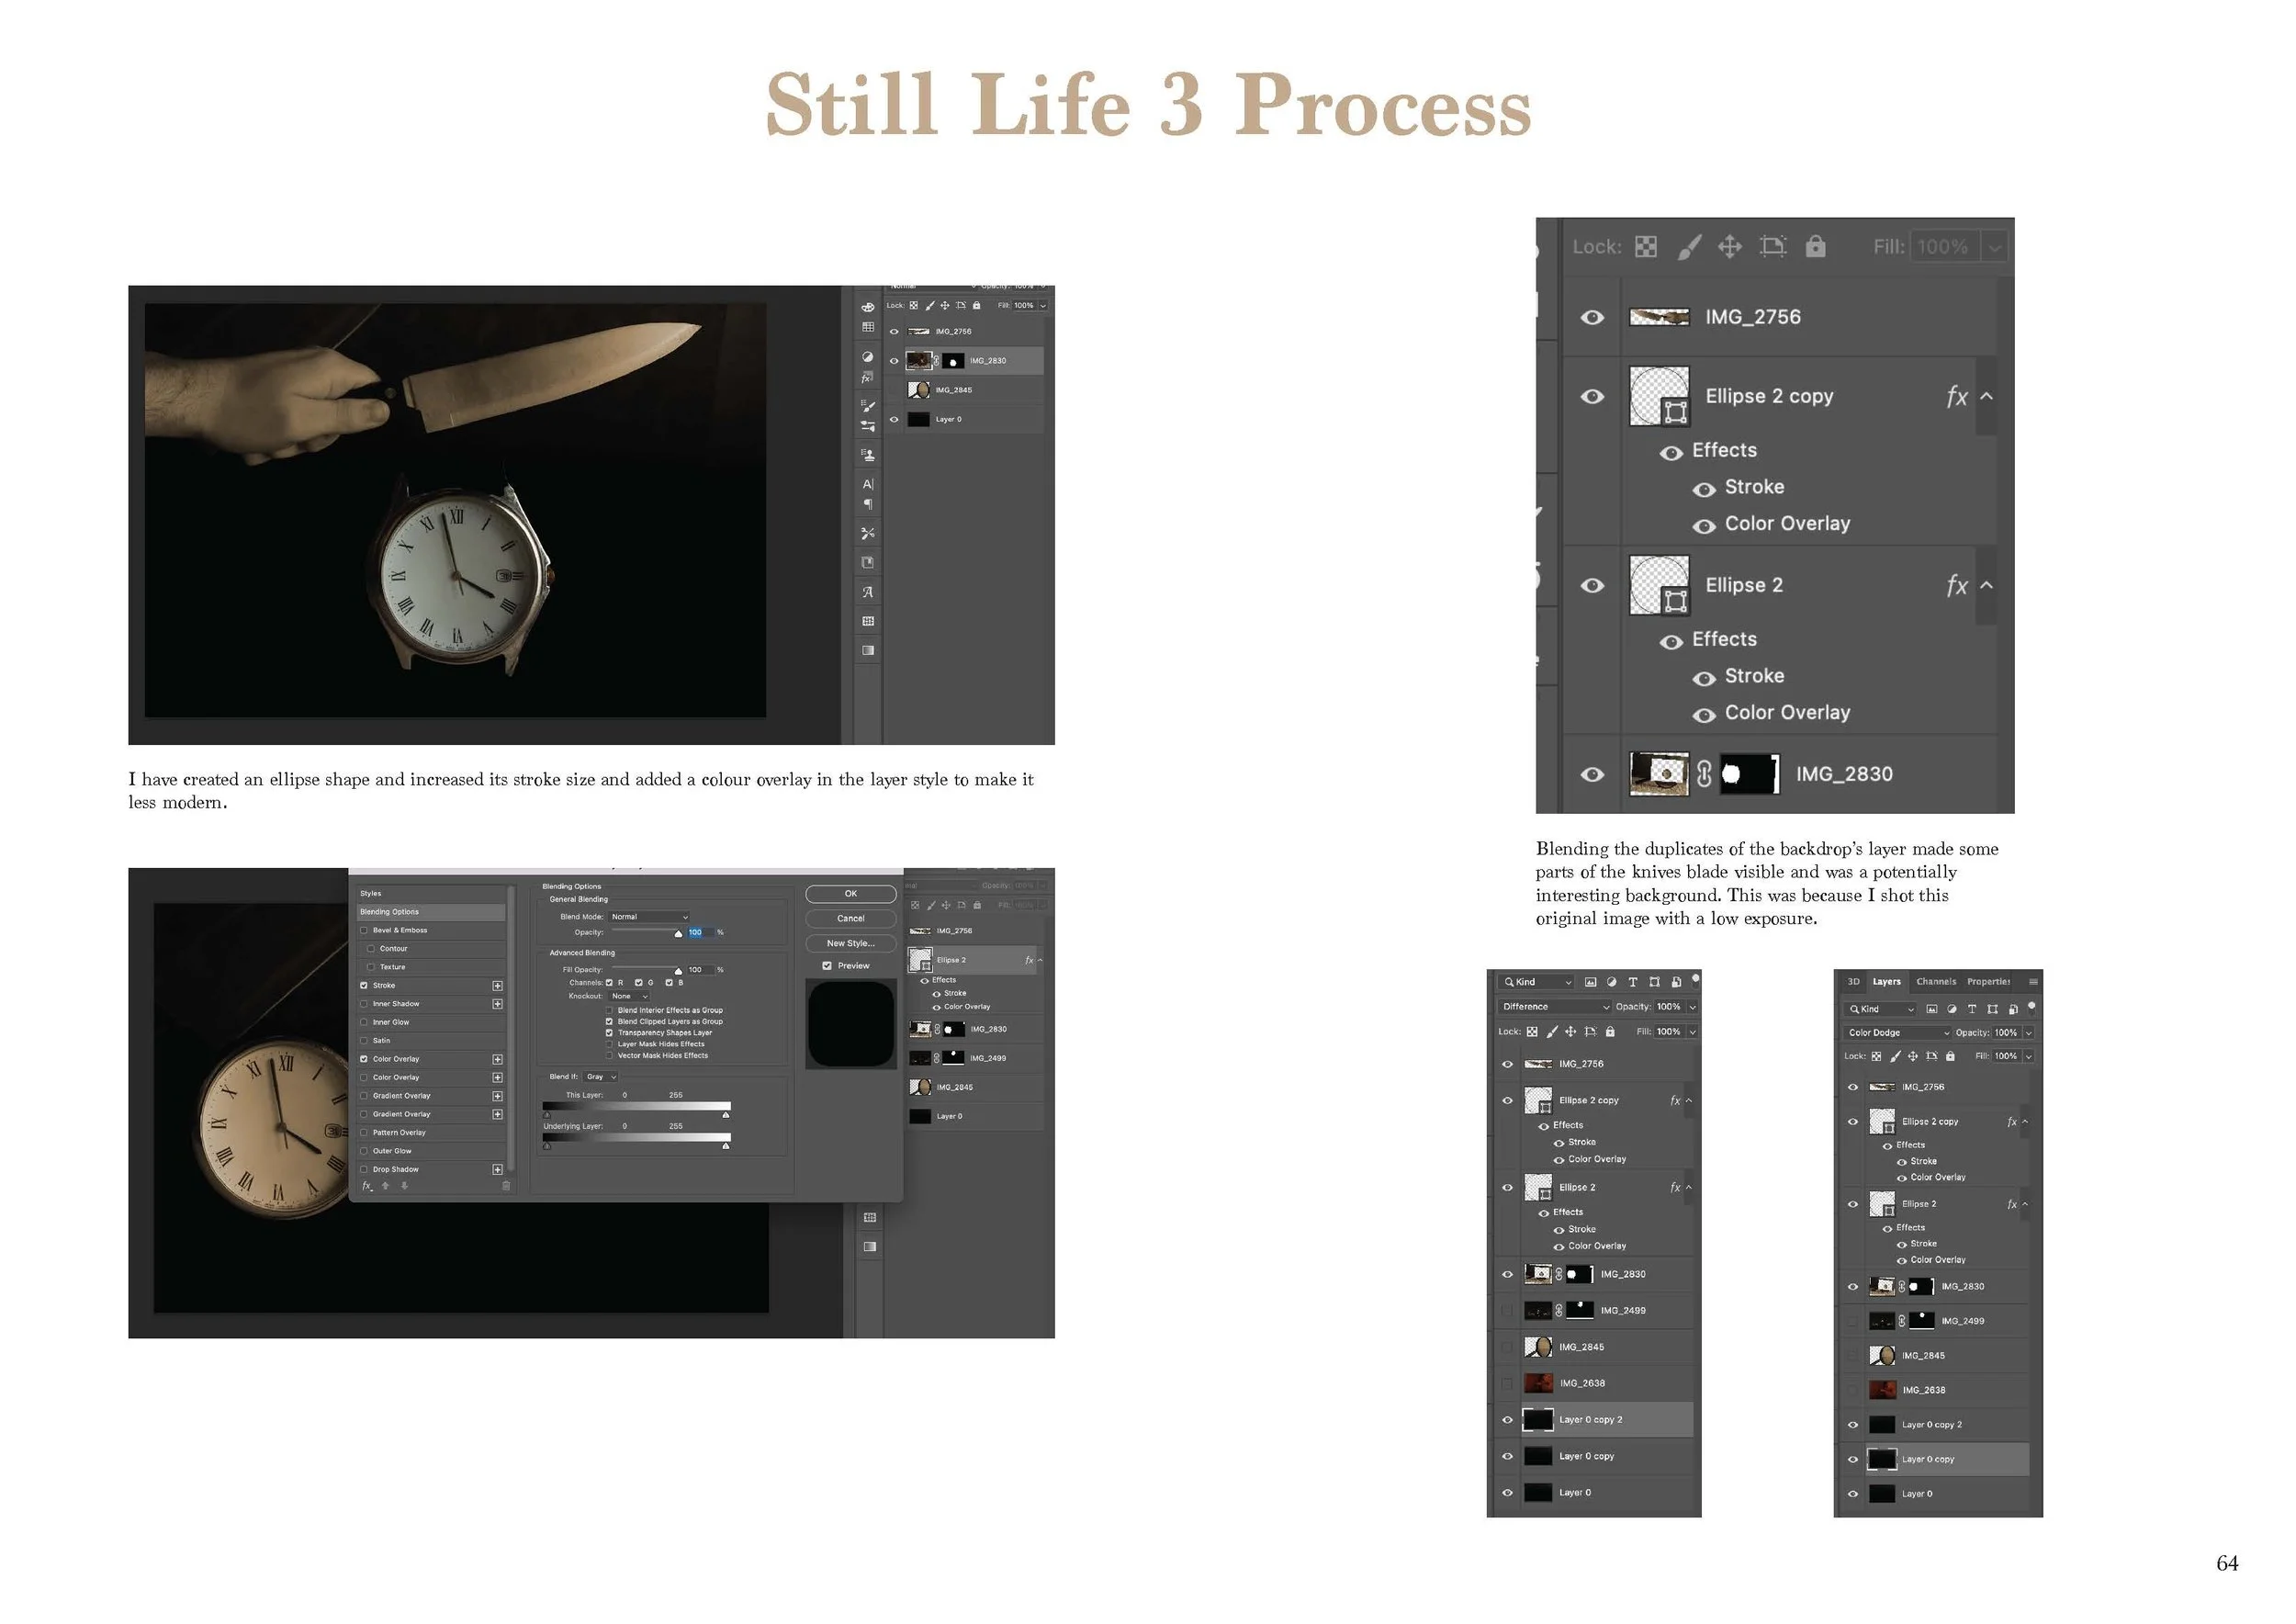Open the 3D panel tab
Screen dimensions: 2296x1624
pyautogui.click(x=1853, y=982)
